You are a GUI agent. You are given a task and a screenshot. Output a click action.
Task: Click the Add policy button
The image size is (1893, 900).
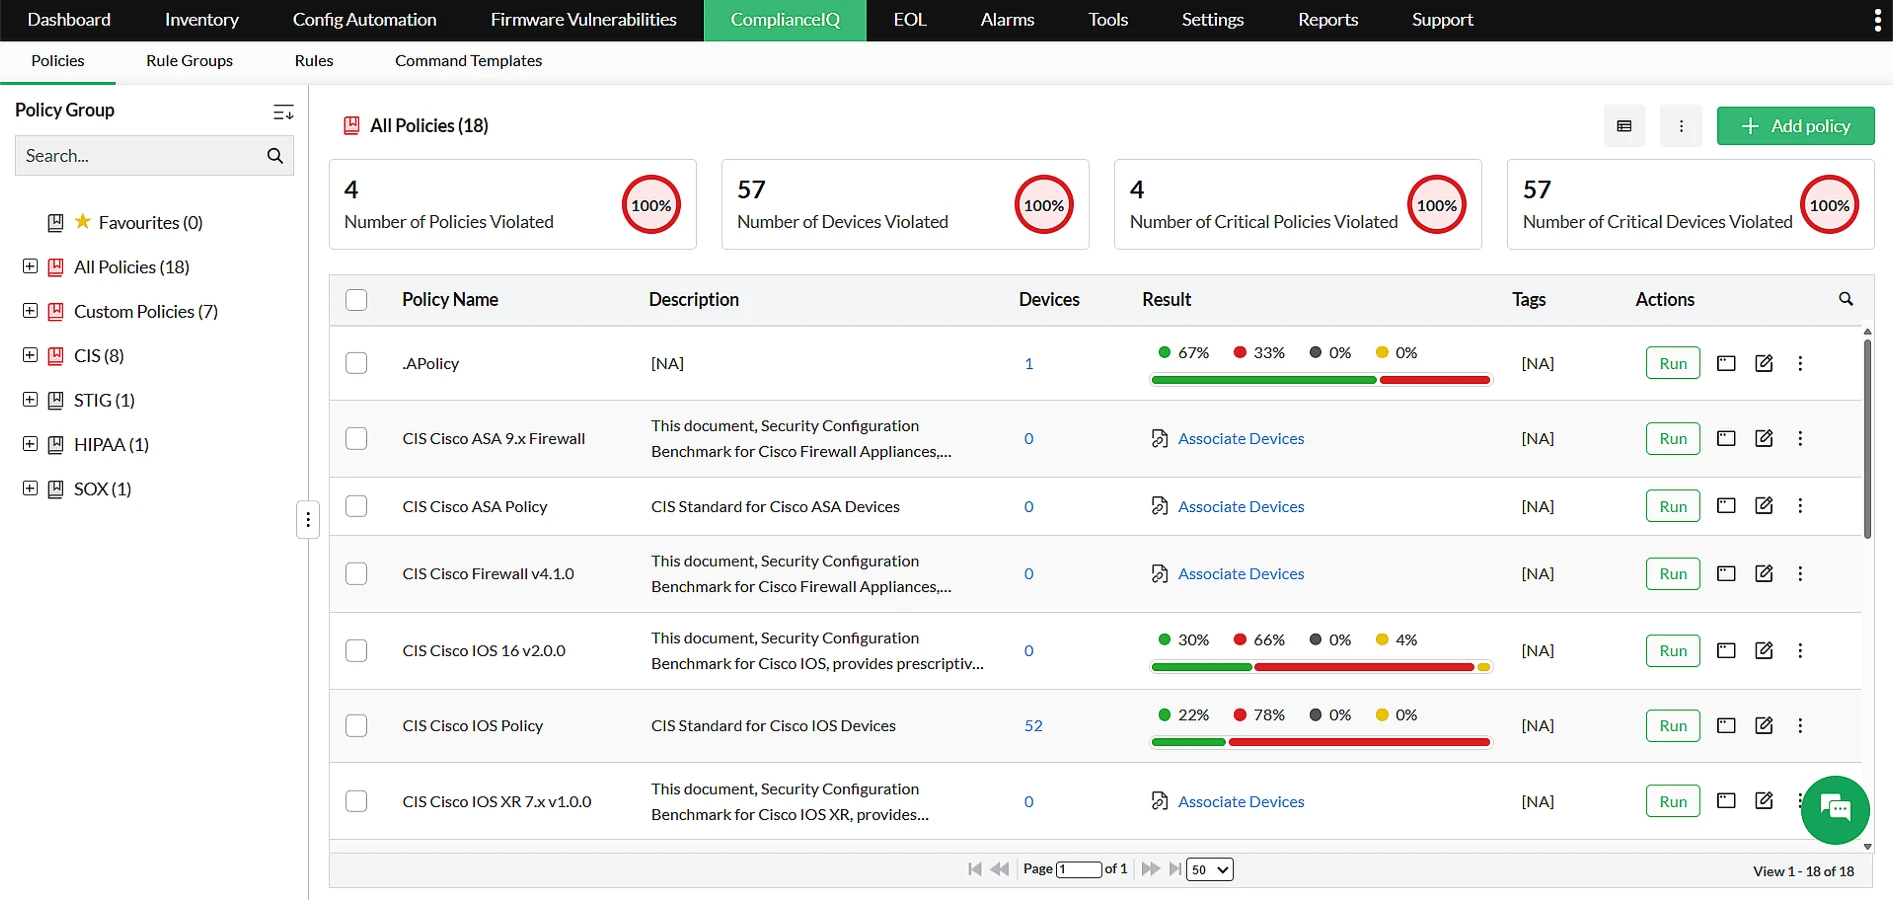(1796, 126)
